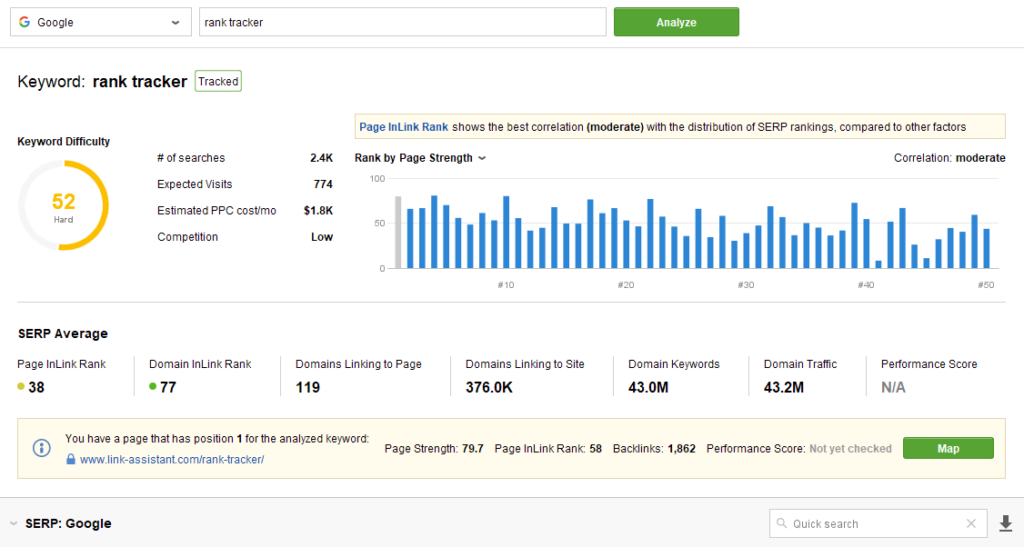Click inside the rank tracker keyword field
The width and height of the screenshot is (1024, 547).
(402, 22)
